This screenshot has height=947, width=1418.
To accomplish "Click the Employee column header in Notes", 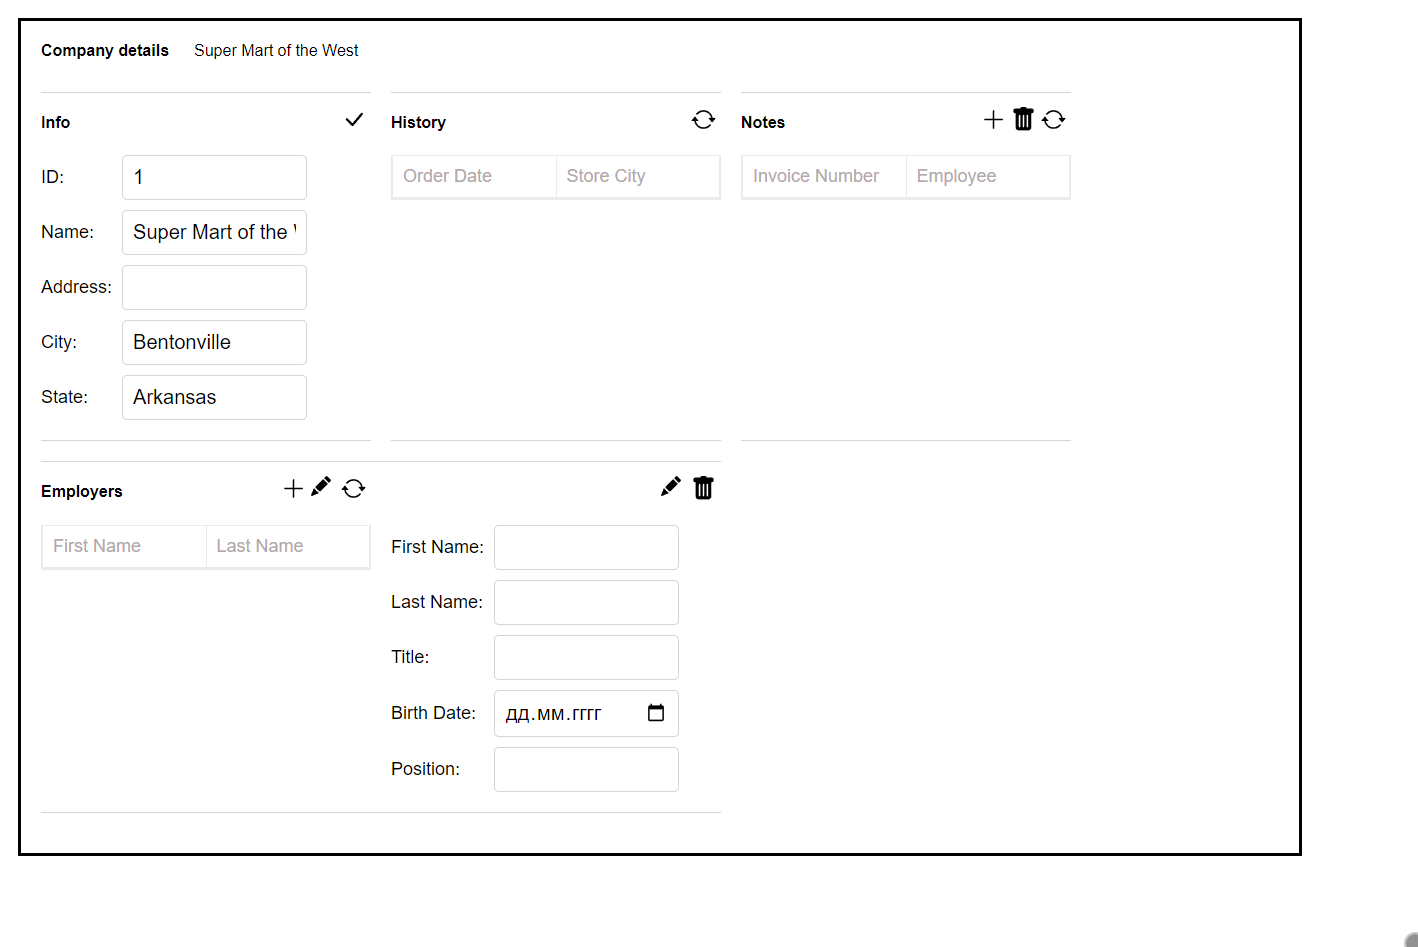I will 988,176.
